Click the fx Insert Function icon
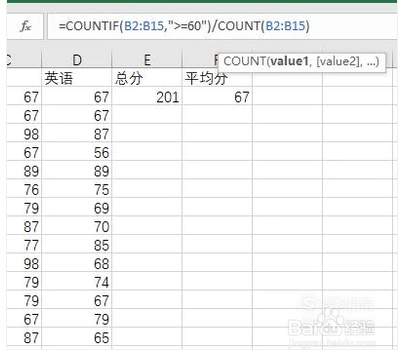The height and width of the screenshot is (361, 405). (25, 26)
